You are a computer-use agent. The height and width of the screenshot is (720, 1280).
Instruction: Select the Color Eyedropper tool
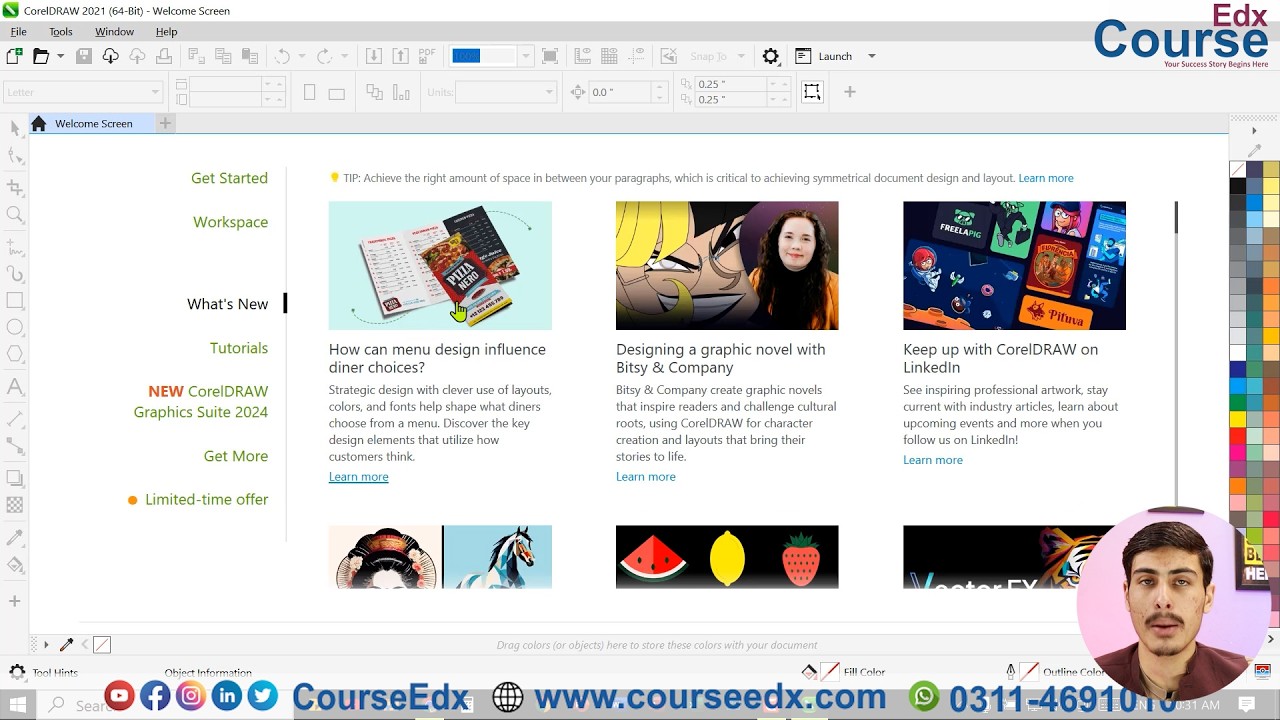pyautogui.click(x=14, y=538)
